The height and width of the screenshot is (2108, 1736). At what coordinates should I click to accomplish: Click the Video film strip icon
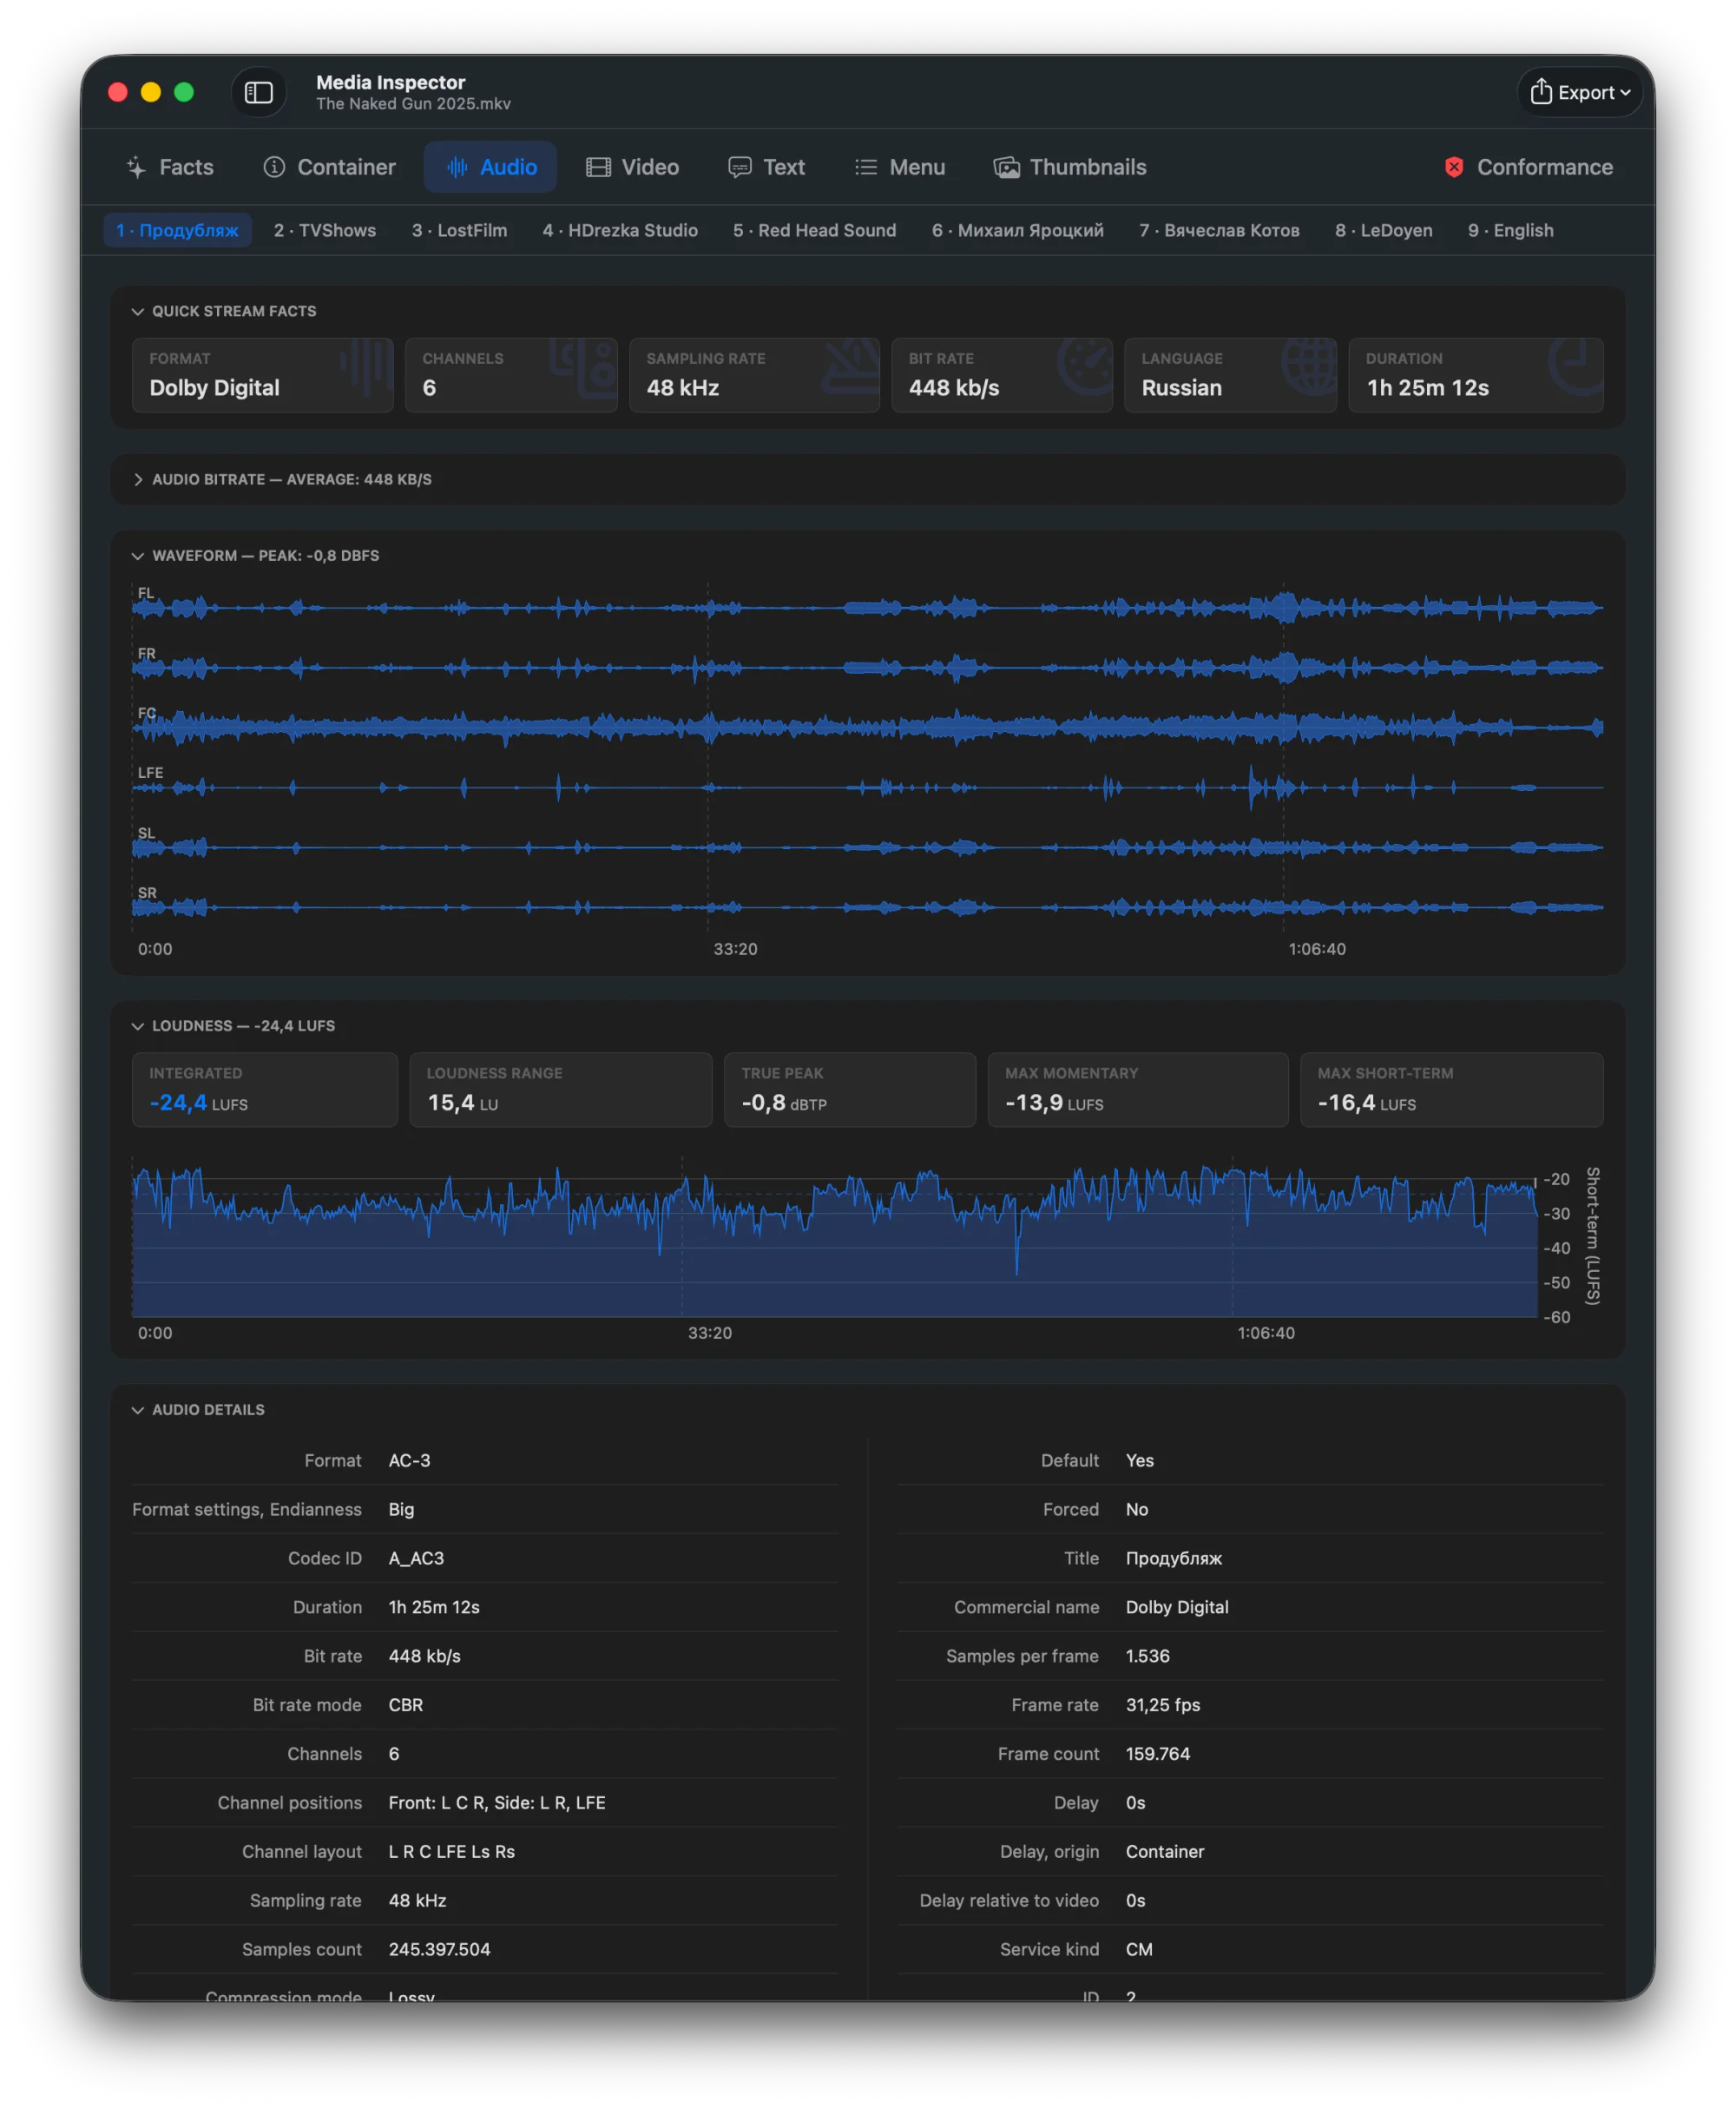point(598,167)
